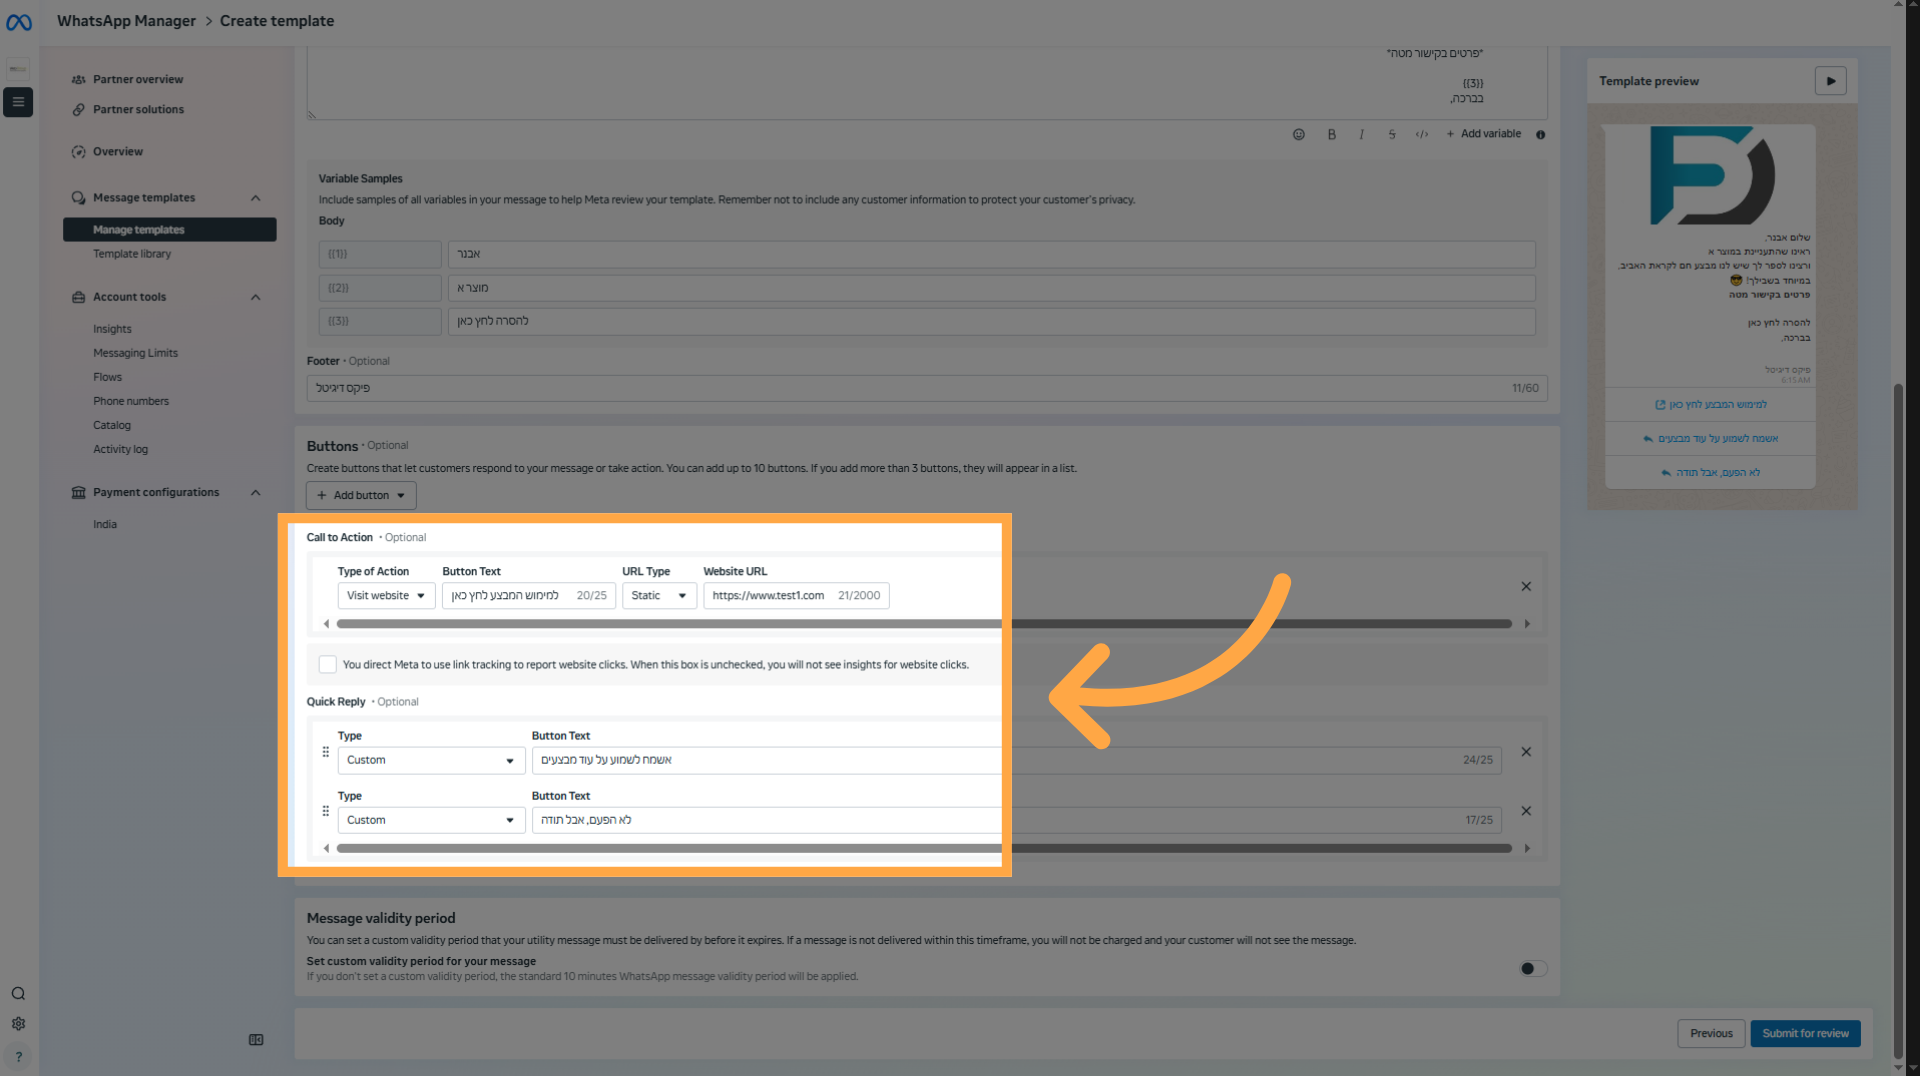Open second quick reply Type Custom dropdown
This screenshot has height=1076, width=1920.
[431, 821]
